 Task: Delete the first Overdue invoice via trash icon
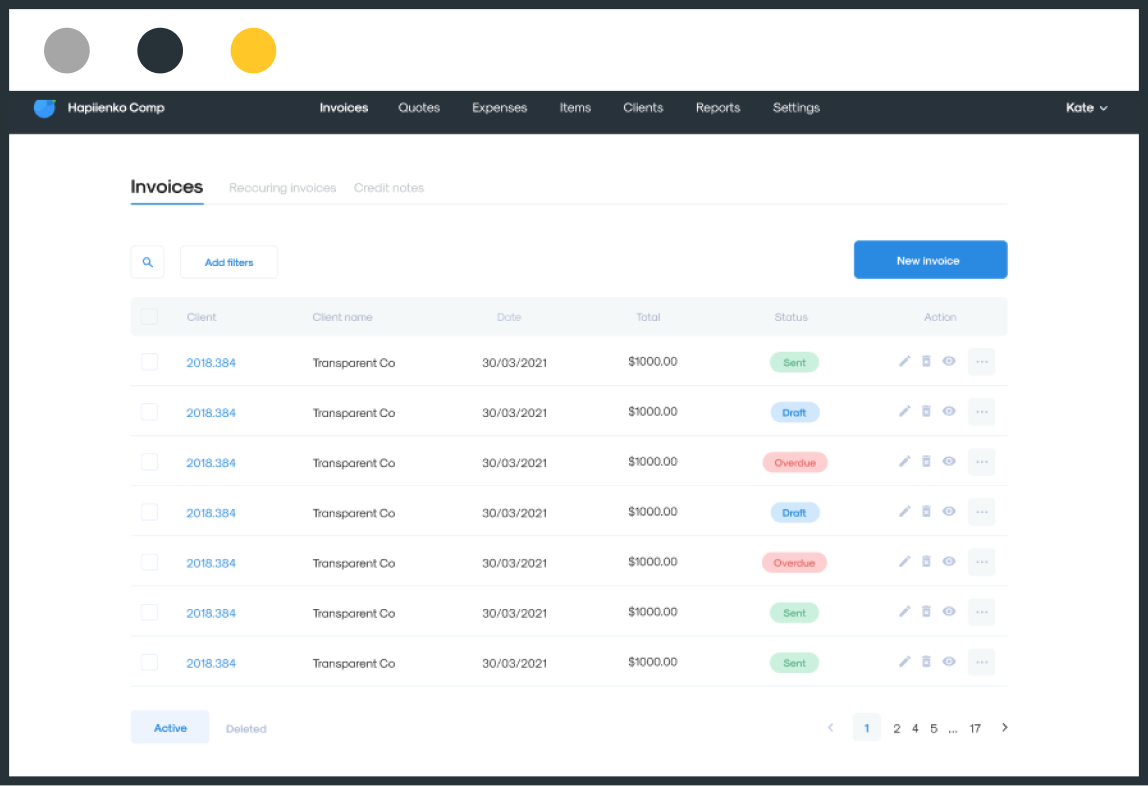point(926,462)
